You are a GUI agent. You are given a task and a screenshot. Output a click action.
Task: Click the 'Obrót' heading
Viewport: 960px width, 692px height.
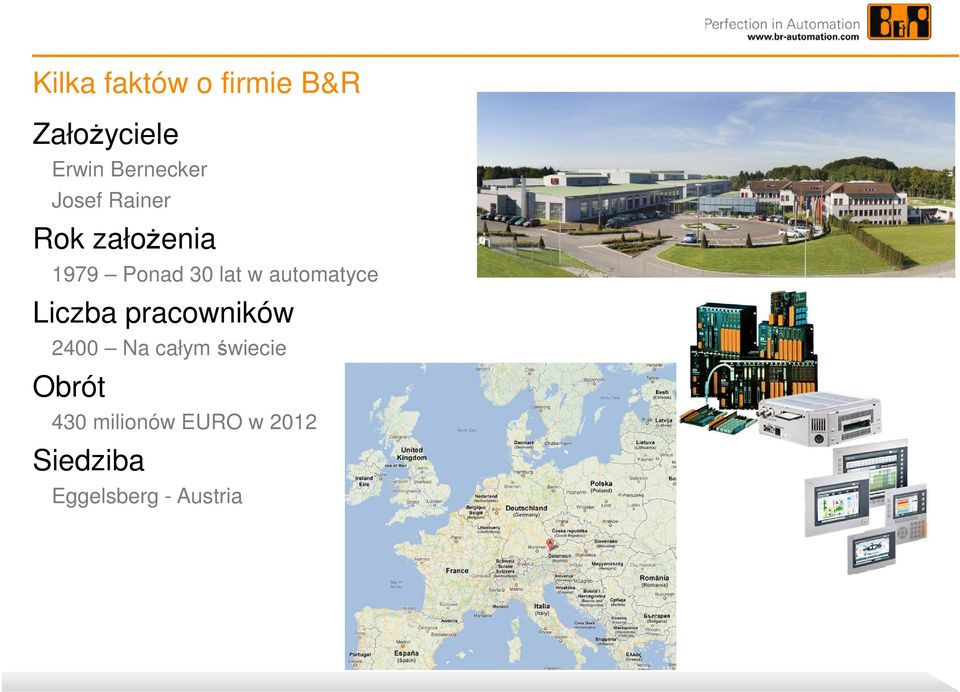click(69, 386)
